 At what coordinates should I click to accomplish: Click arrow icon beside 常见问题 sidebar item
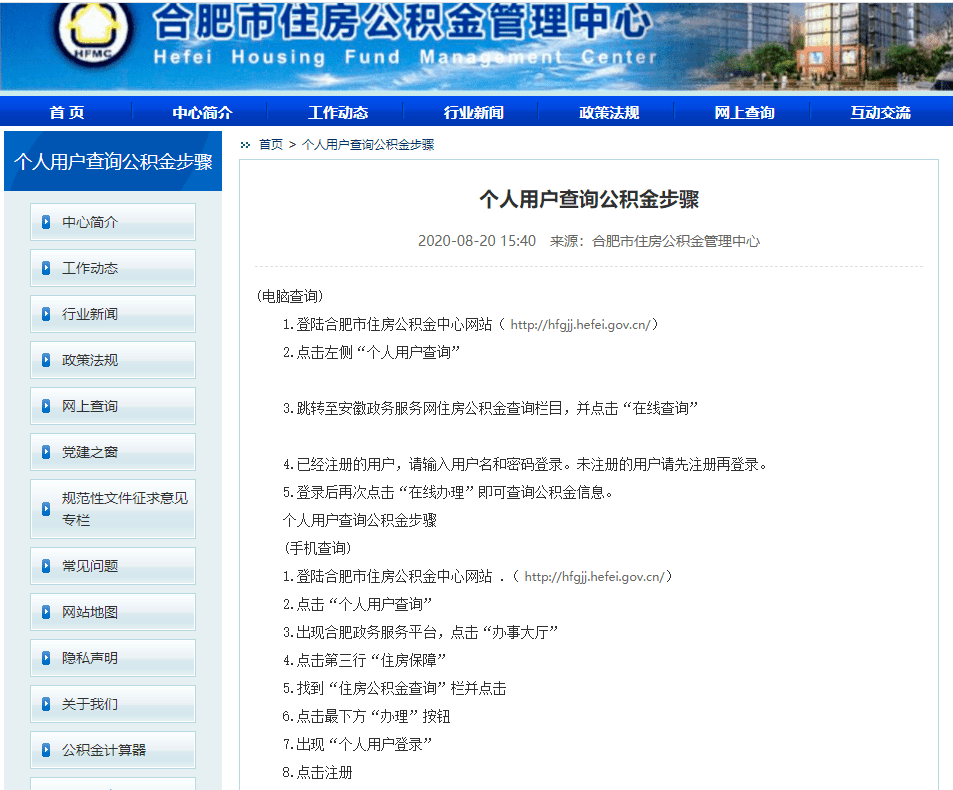[46, 566]
